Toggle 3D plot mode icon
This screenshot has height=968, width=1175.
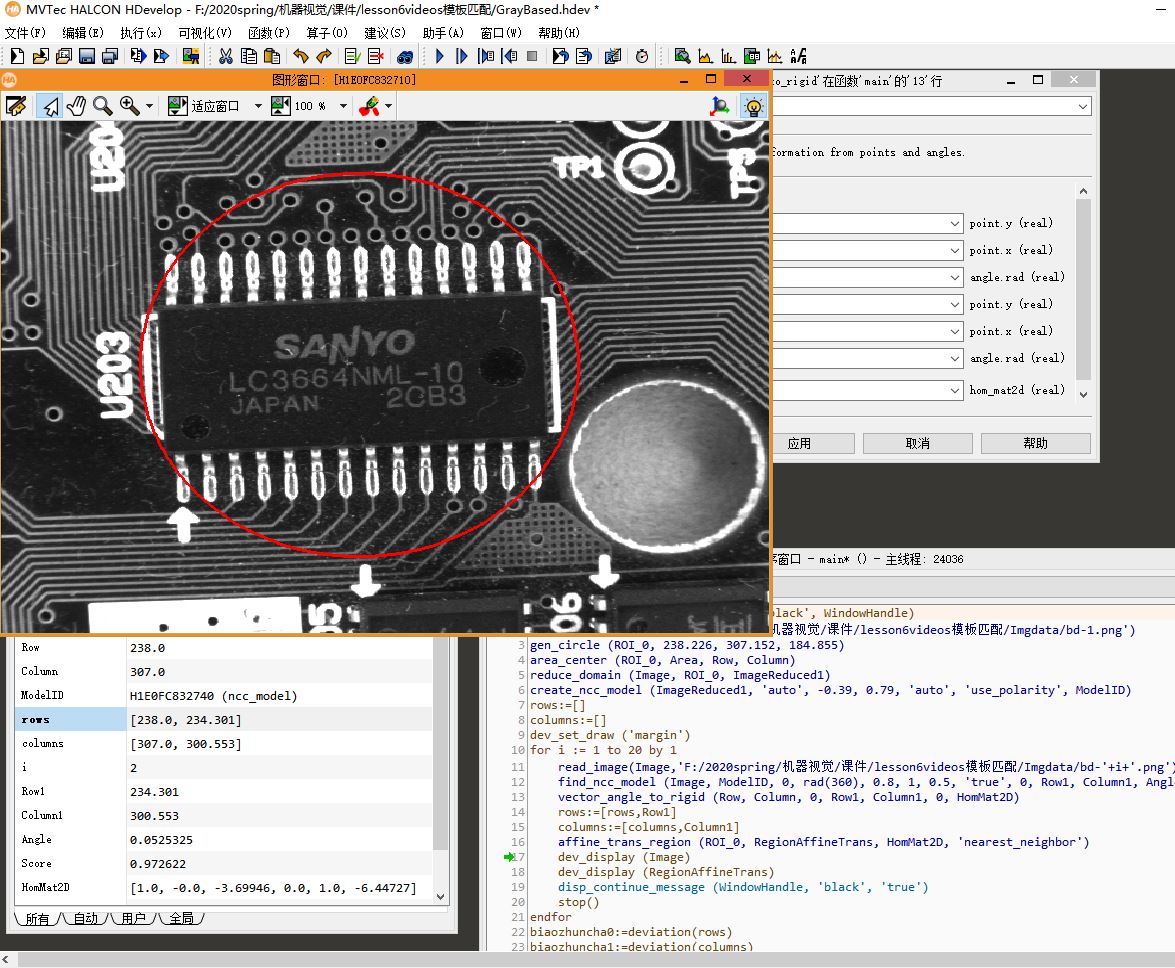(720, 106)
